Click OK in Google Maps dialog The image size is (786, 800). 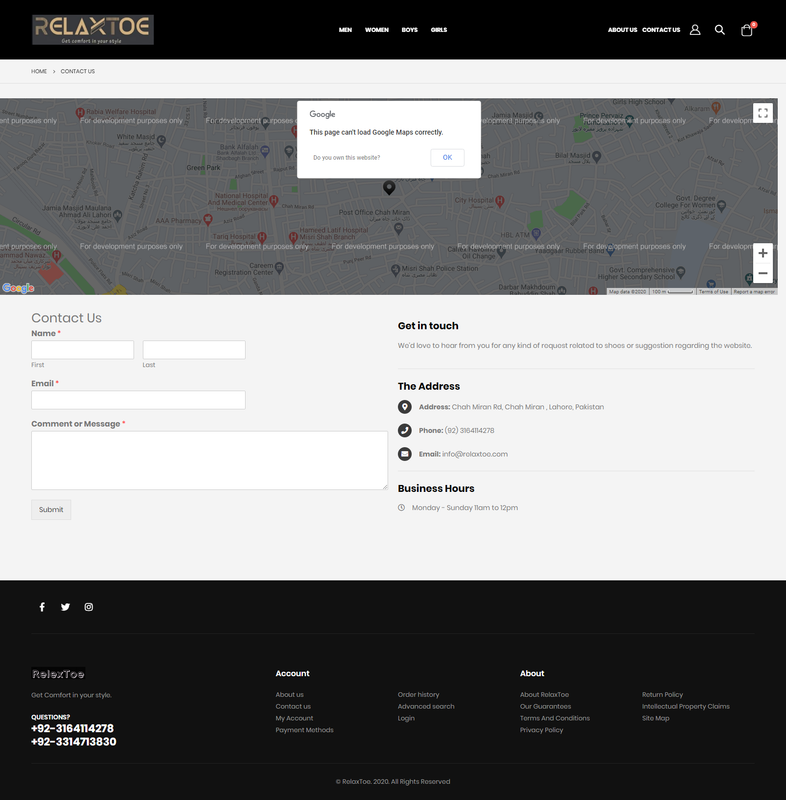(447, 158)
